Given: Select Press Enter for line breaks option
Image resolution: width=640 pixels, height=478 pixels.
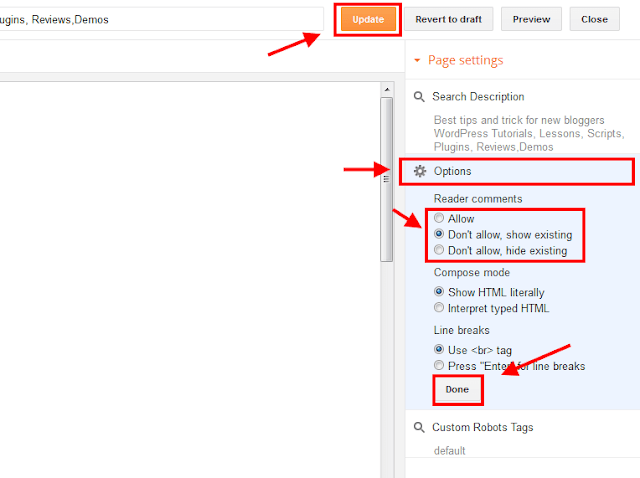Looking at the screenshot, I should [439, 365].
